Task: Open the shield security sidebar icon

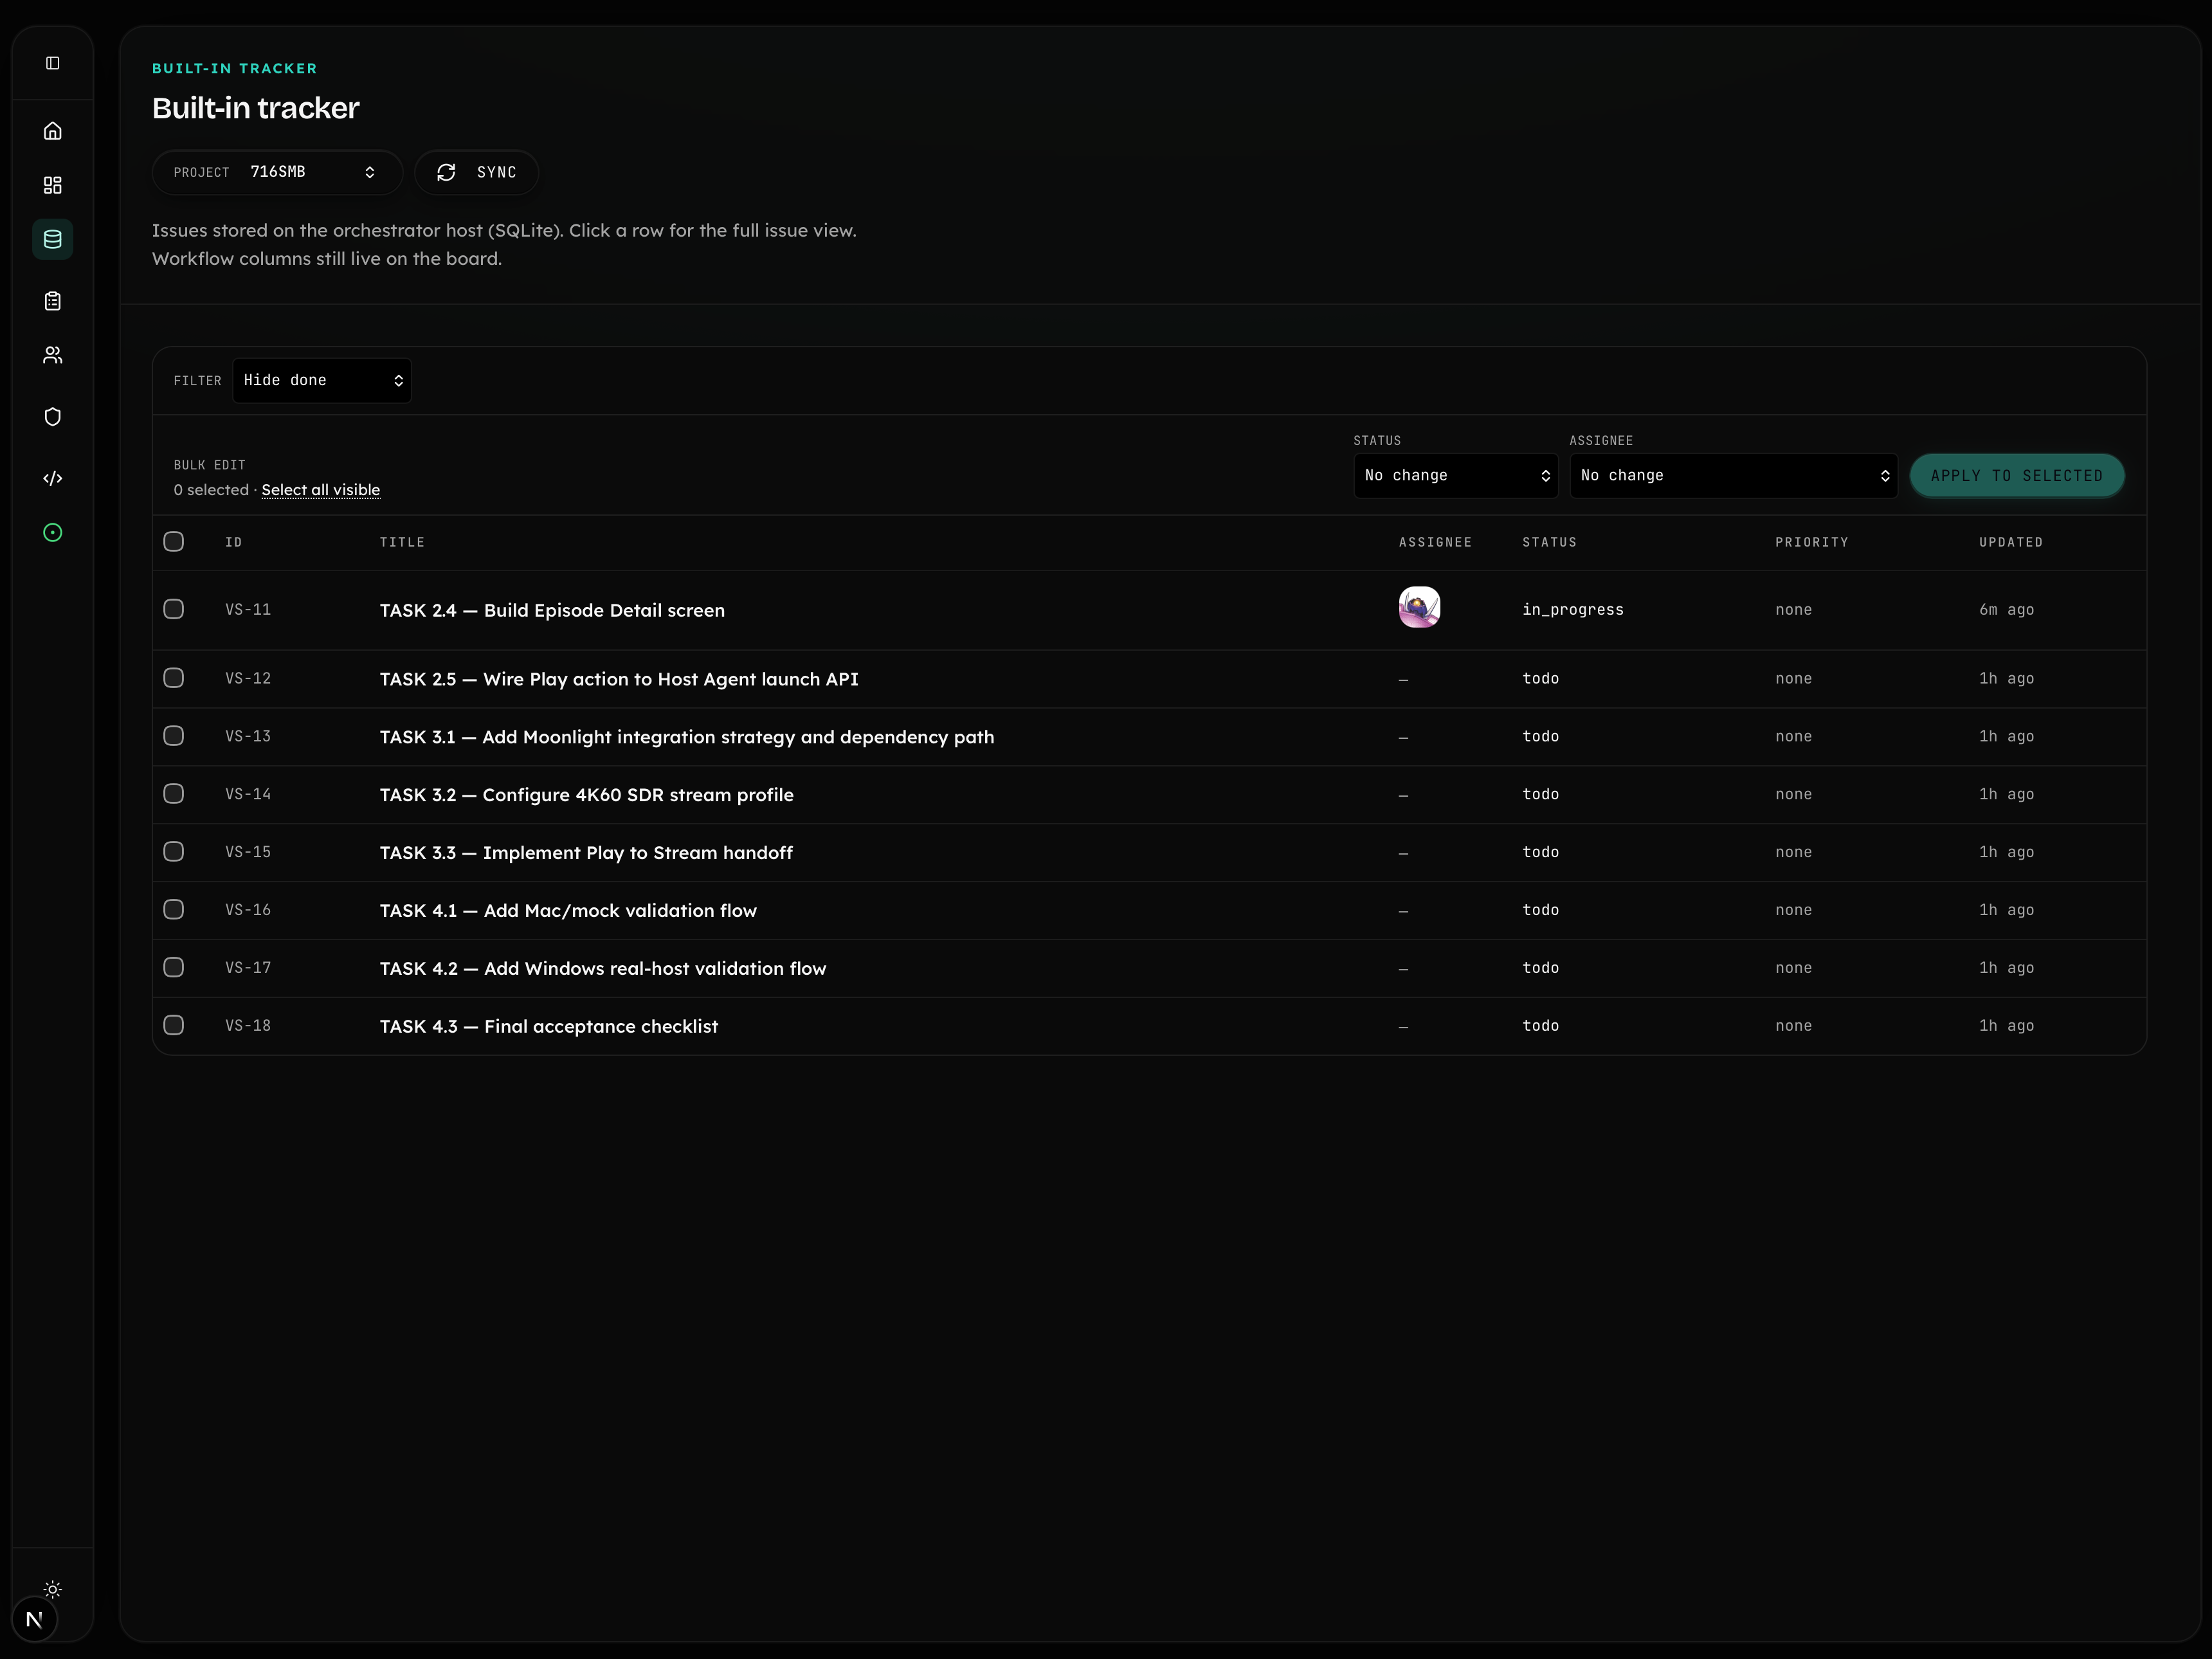Action: 53,417
